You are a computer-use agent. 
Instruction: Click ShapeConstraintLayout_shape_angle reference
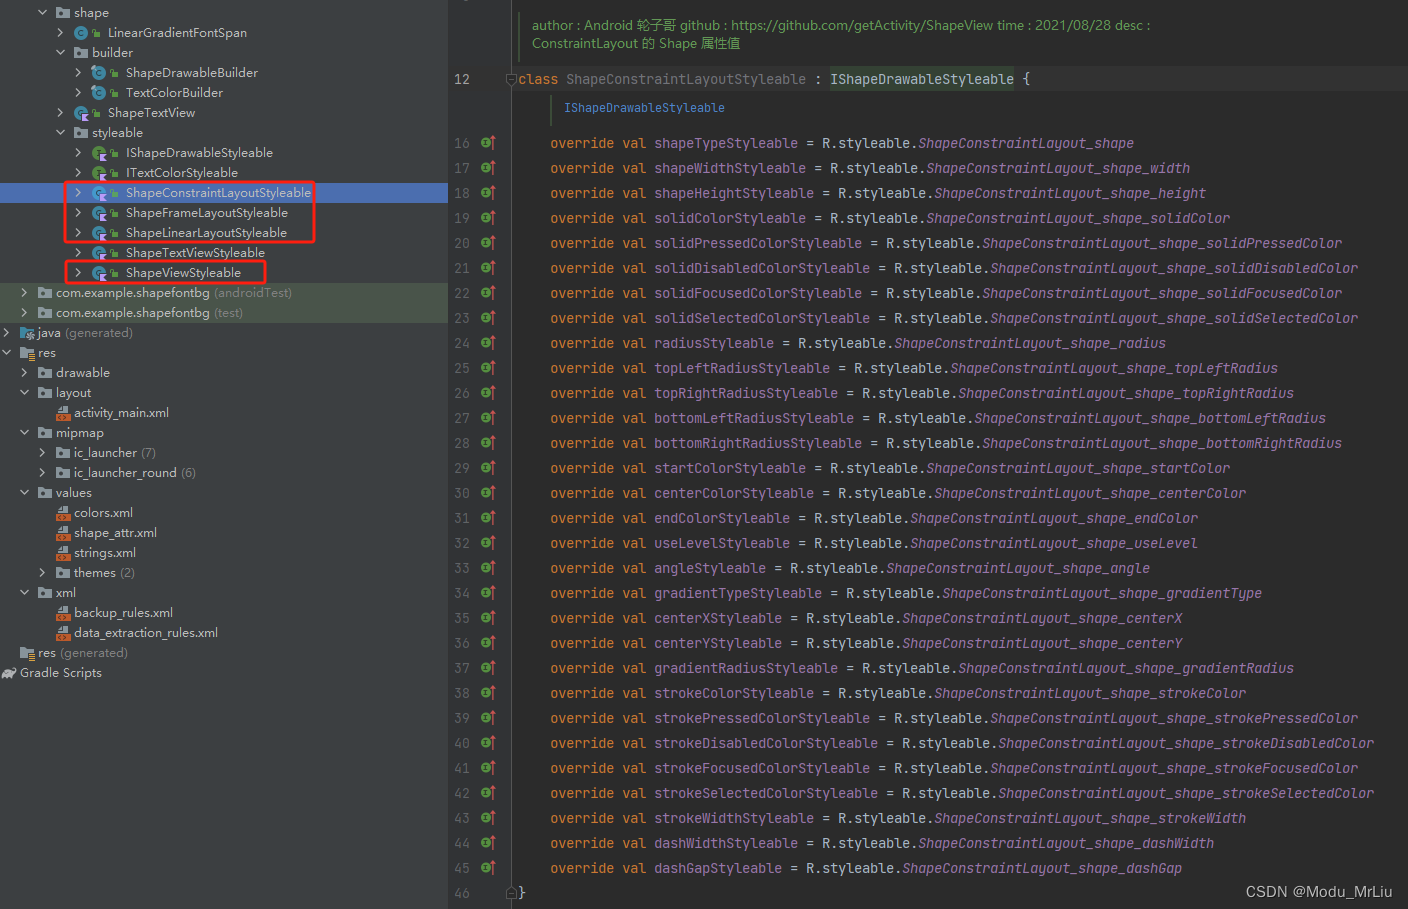pos(1018,568)
